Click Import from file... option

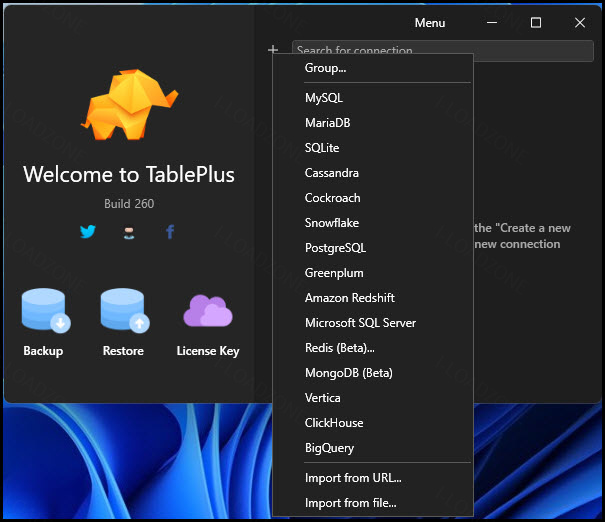(373, 503)
